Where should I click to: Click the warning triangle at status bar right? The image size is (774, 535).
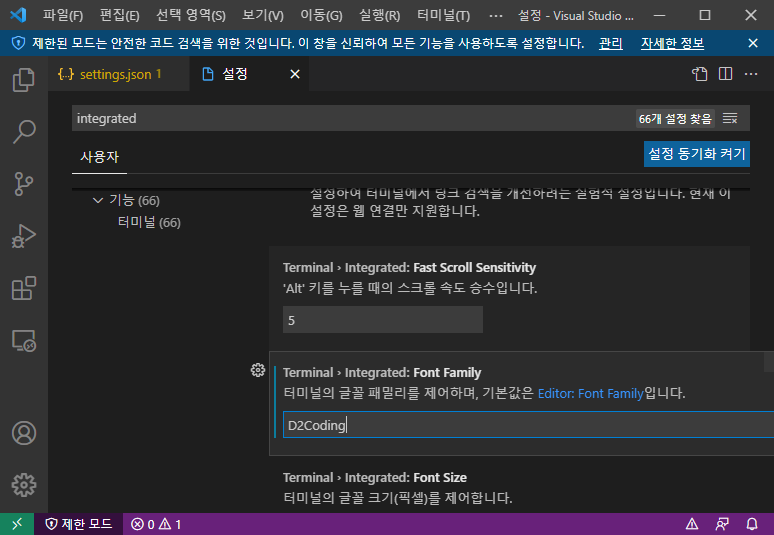tap(692, 524)
